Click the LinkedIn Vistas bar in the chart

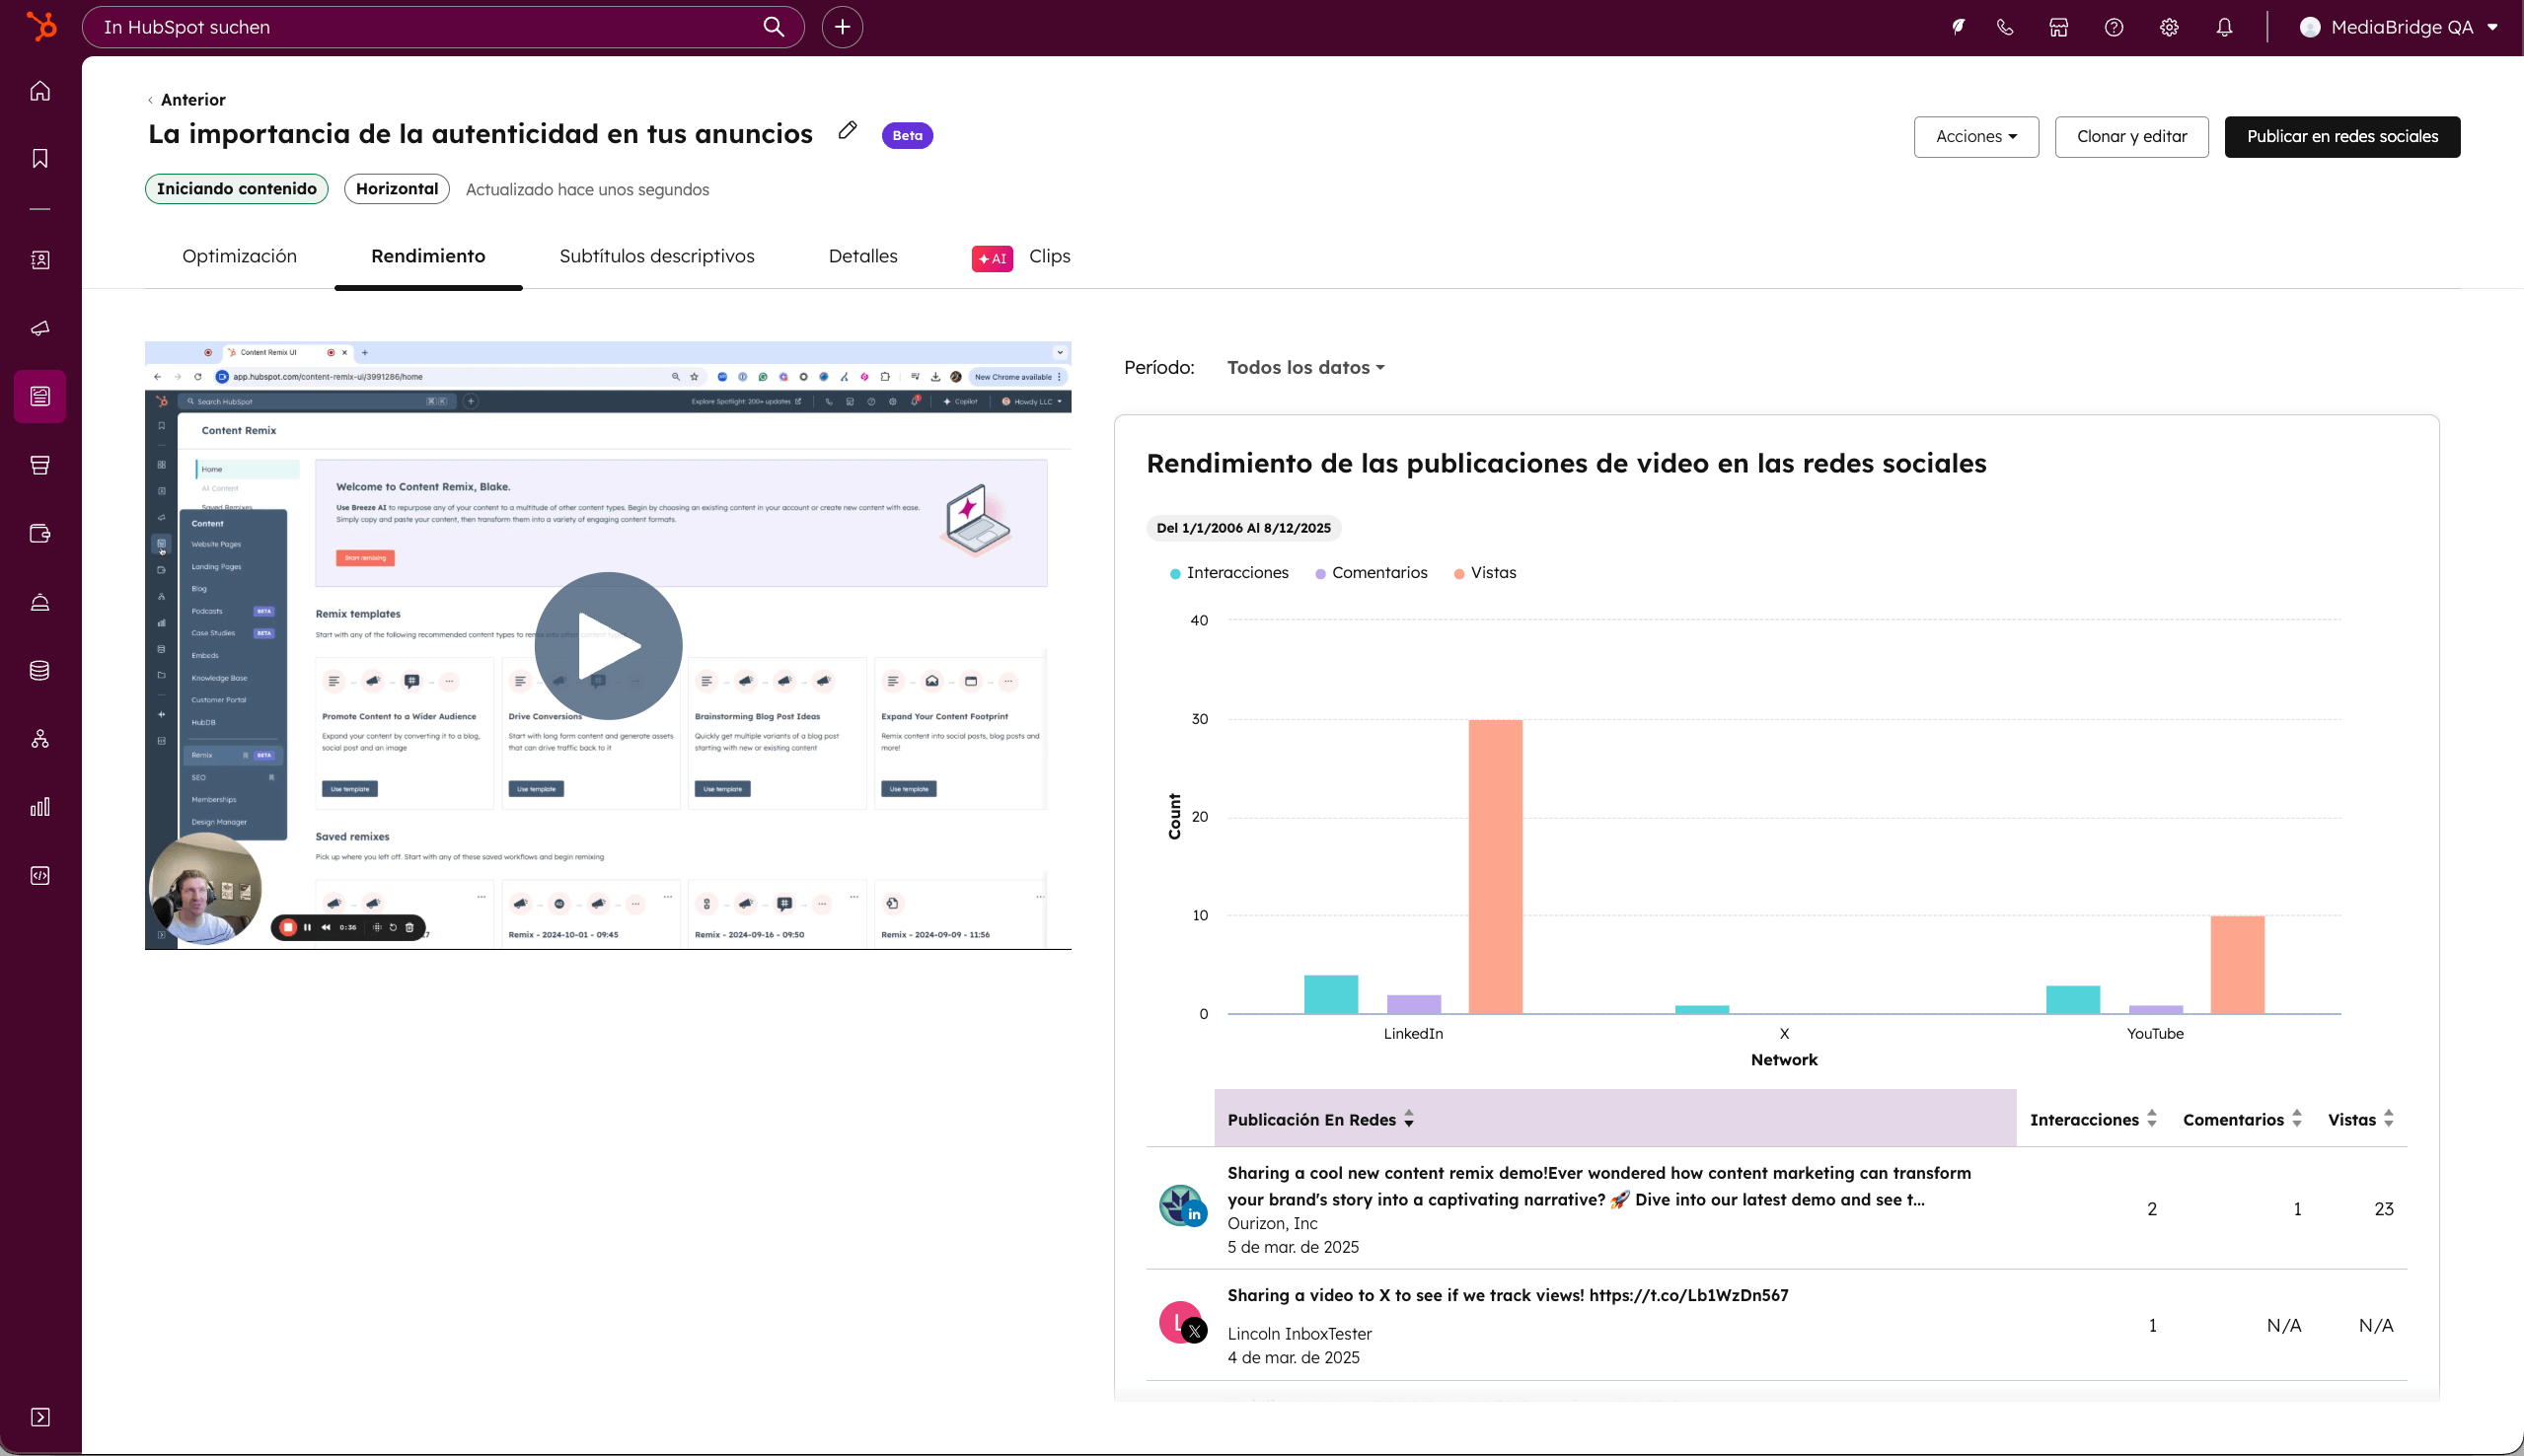click(1495, 866)
